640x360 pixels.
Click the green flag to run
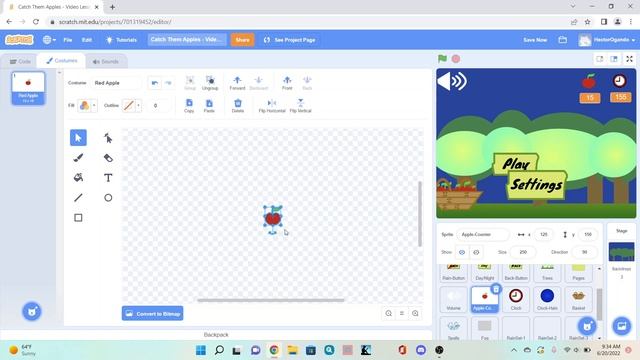[x=442, y=59]
